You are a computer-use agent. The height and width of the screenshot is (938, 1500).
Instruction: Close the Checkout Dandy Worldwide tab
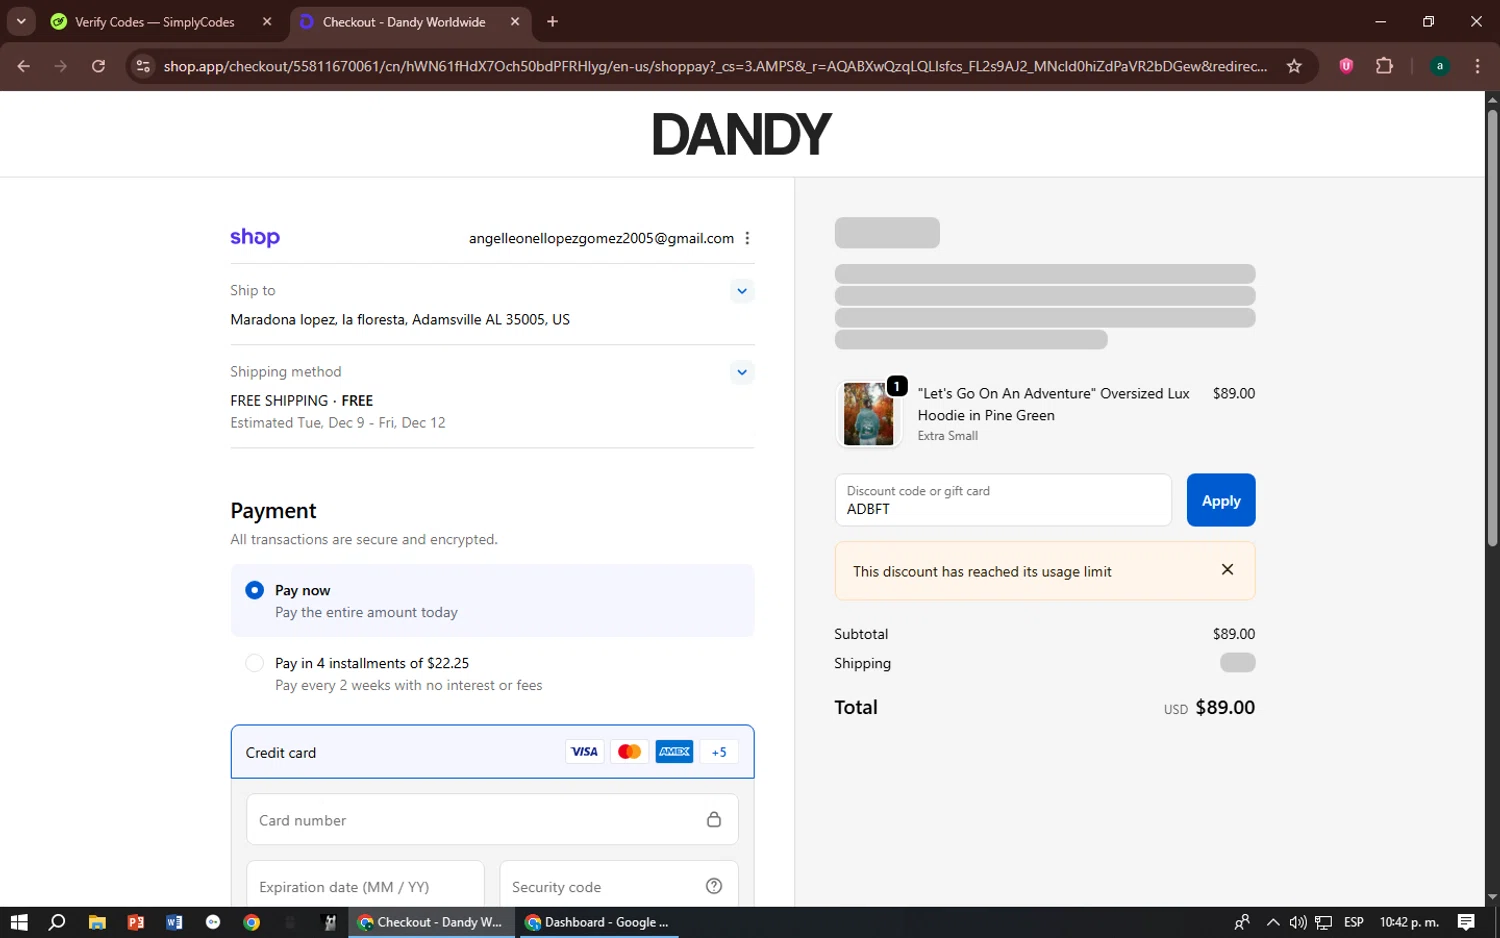[x=515, y=22]
